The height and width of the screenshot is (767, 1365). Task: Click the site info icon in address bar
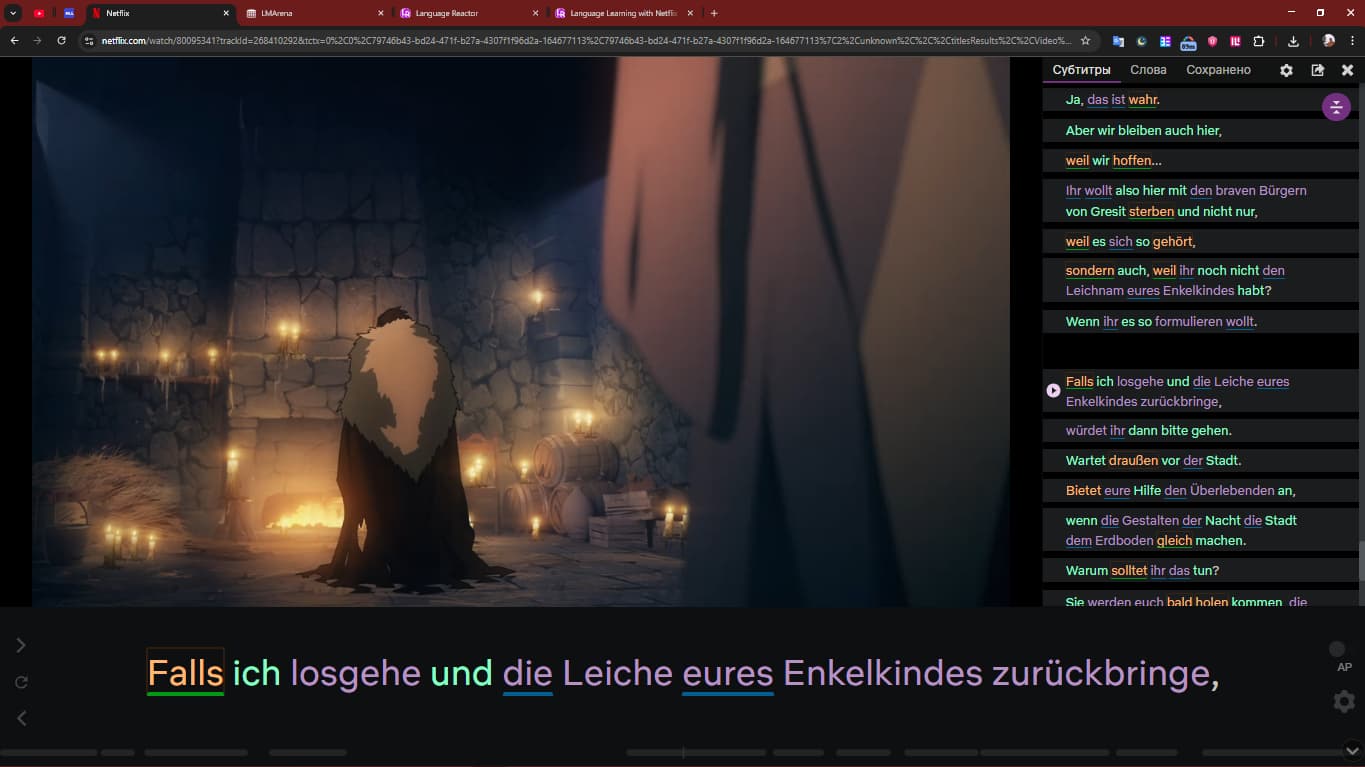[89, 41]
